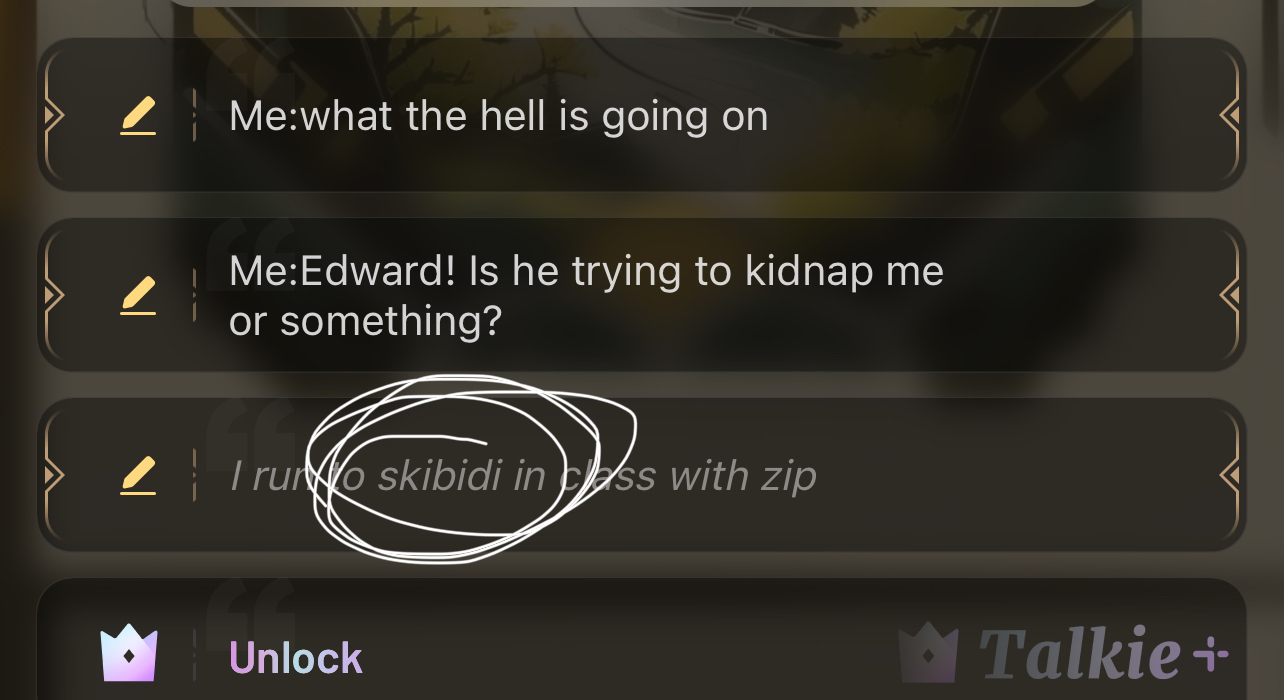Screen dimensions: 1284x700
Task: Tap the dark crown icon beside Talkie+ logo
Action: click(927, 655)
